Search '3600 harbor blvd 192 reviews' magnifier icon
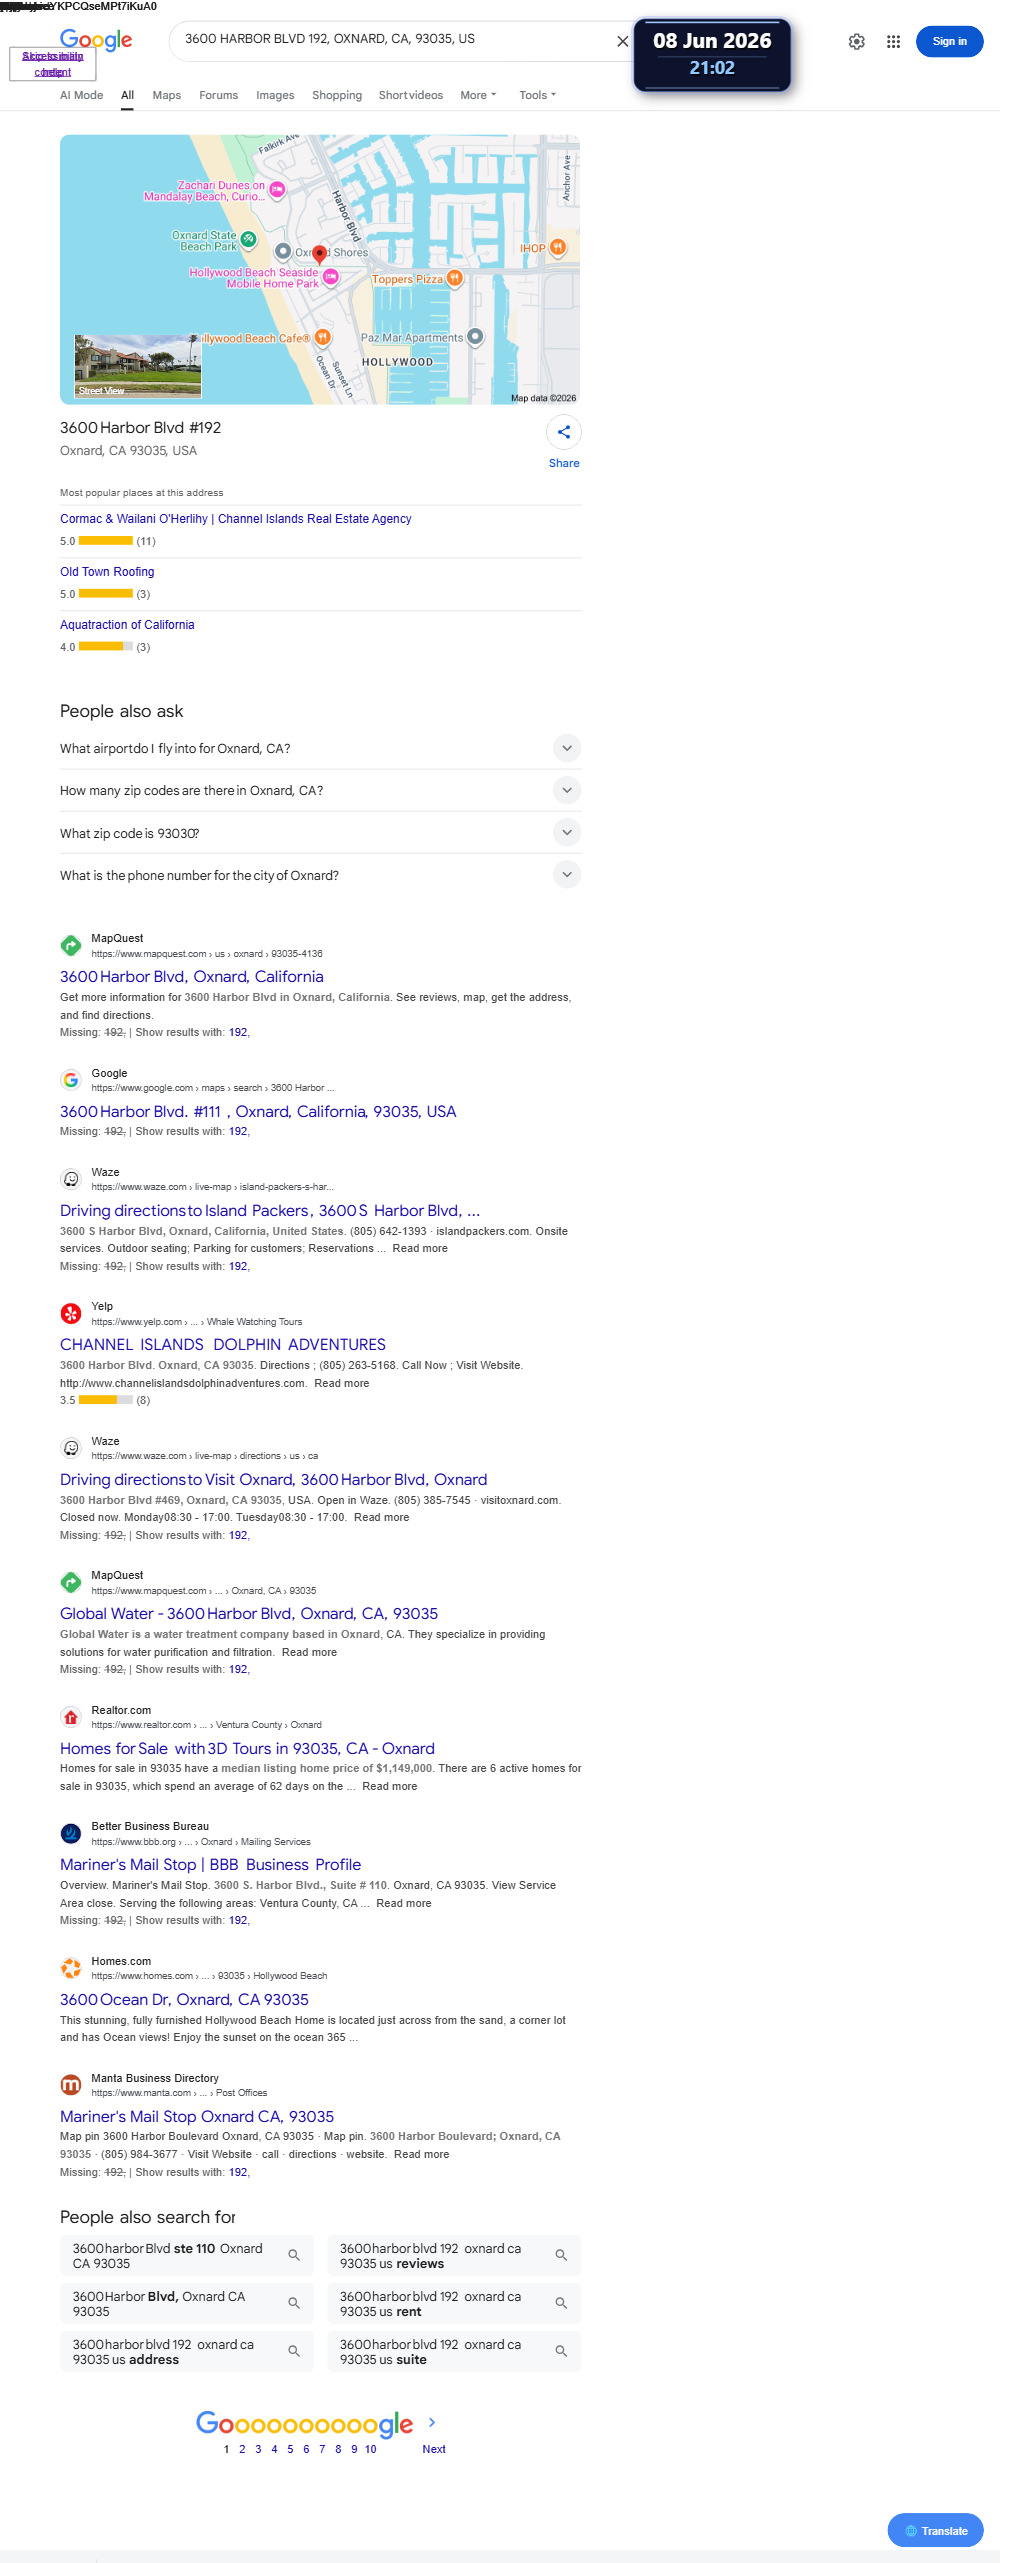This screenshot has height=2563, width=1012. pyautogui.click(x=561, y=2255)
